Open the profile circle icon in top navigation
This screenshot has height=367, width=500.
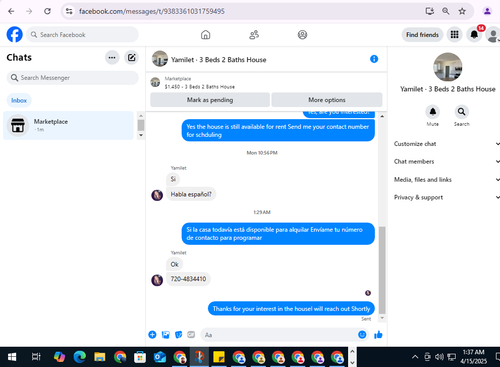302,35
